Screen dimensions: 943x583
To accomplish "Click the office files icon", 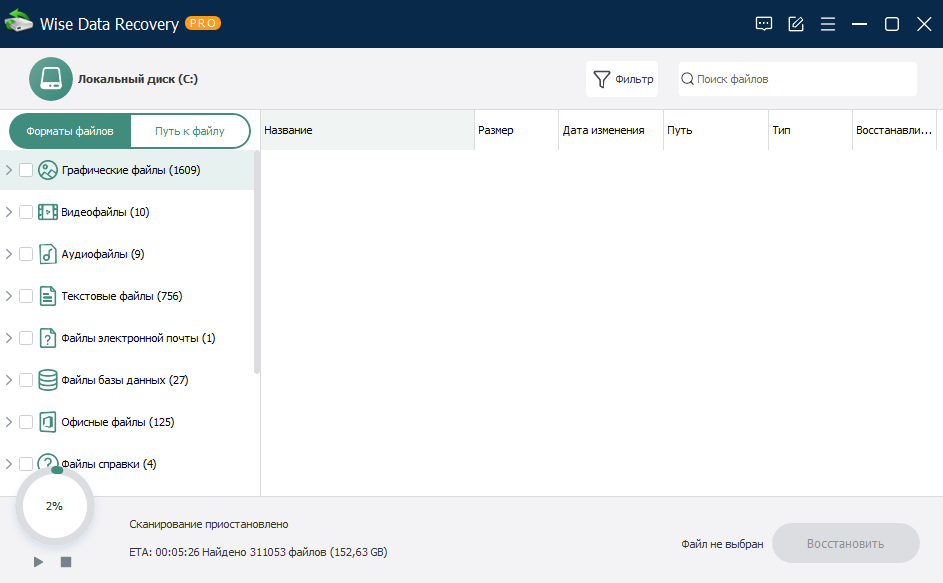I will (x=48, y=422).
